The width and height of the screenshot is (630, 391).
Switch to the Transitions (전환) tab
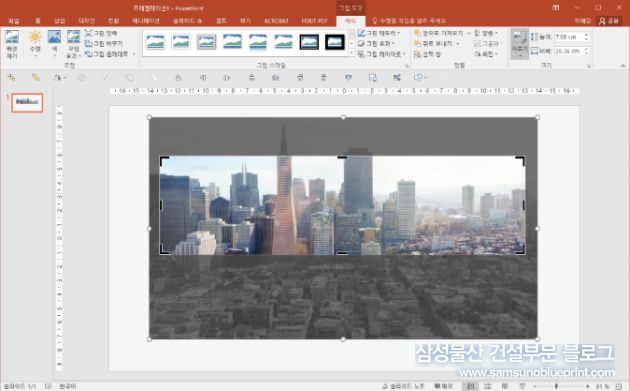[113, 21]
